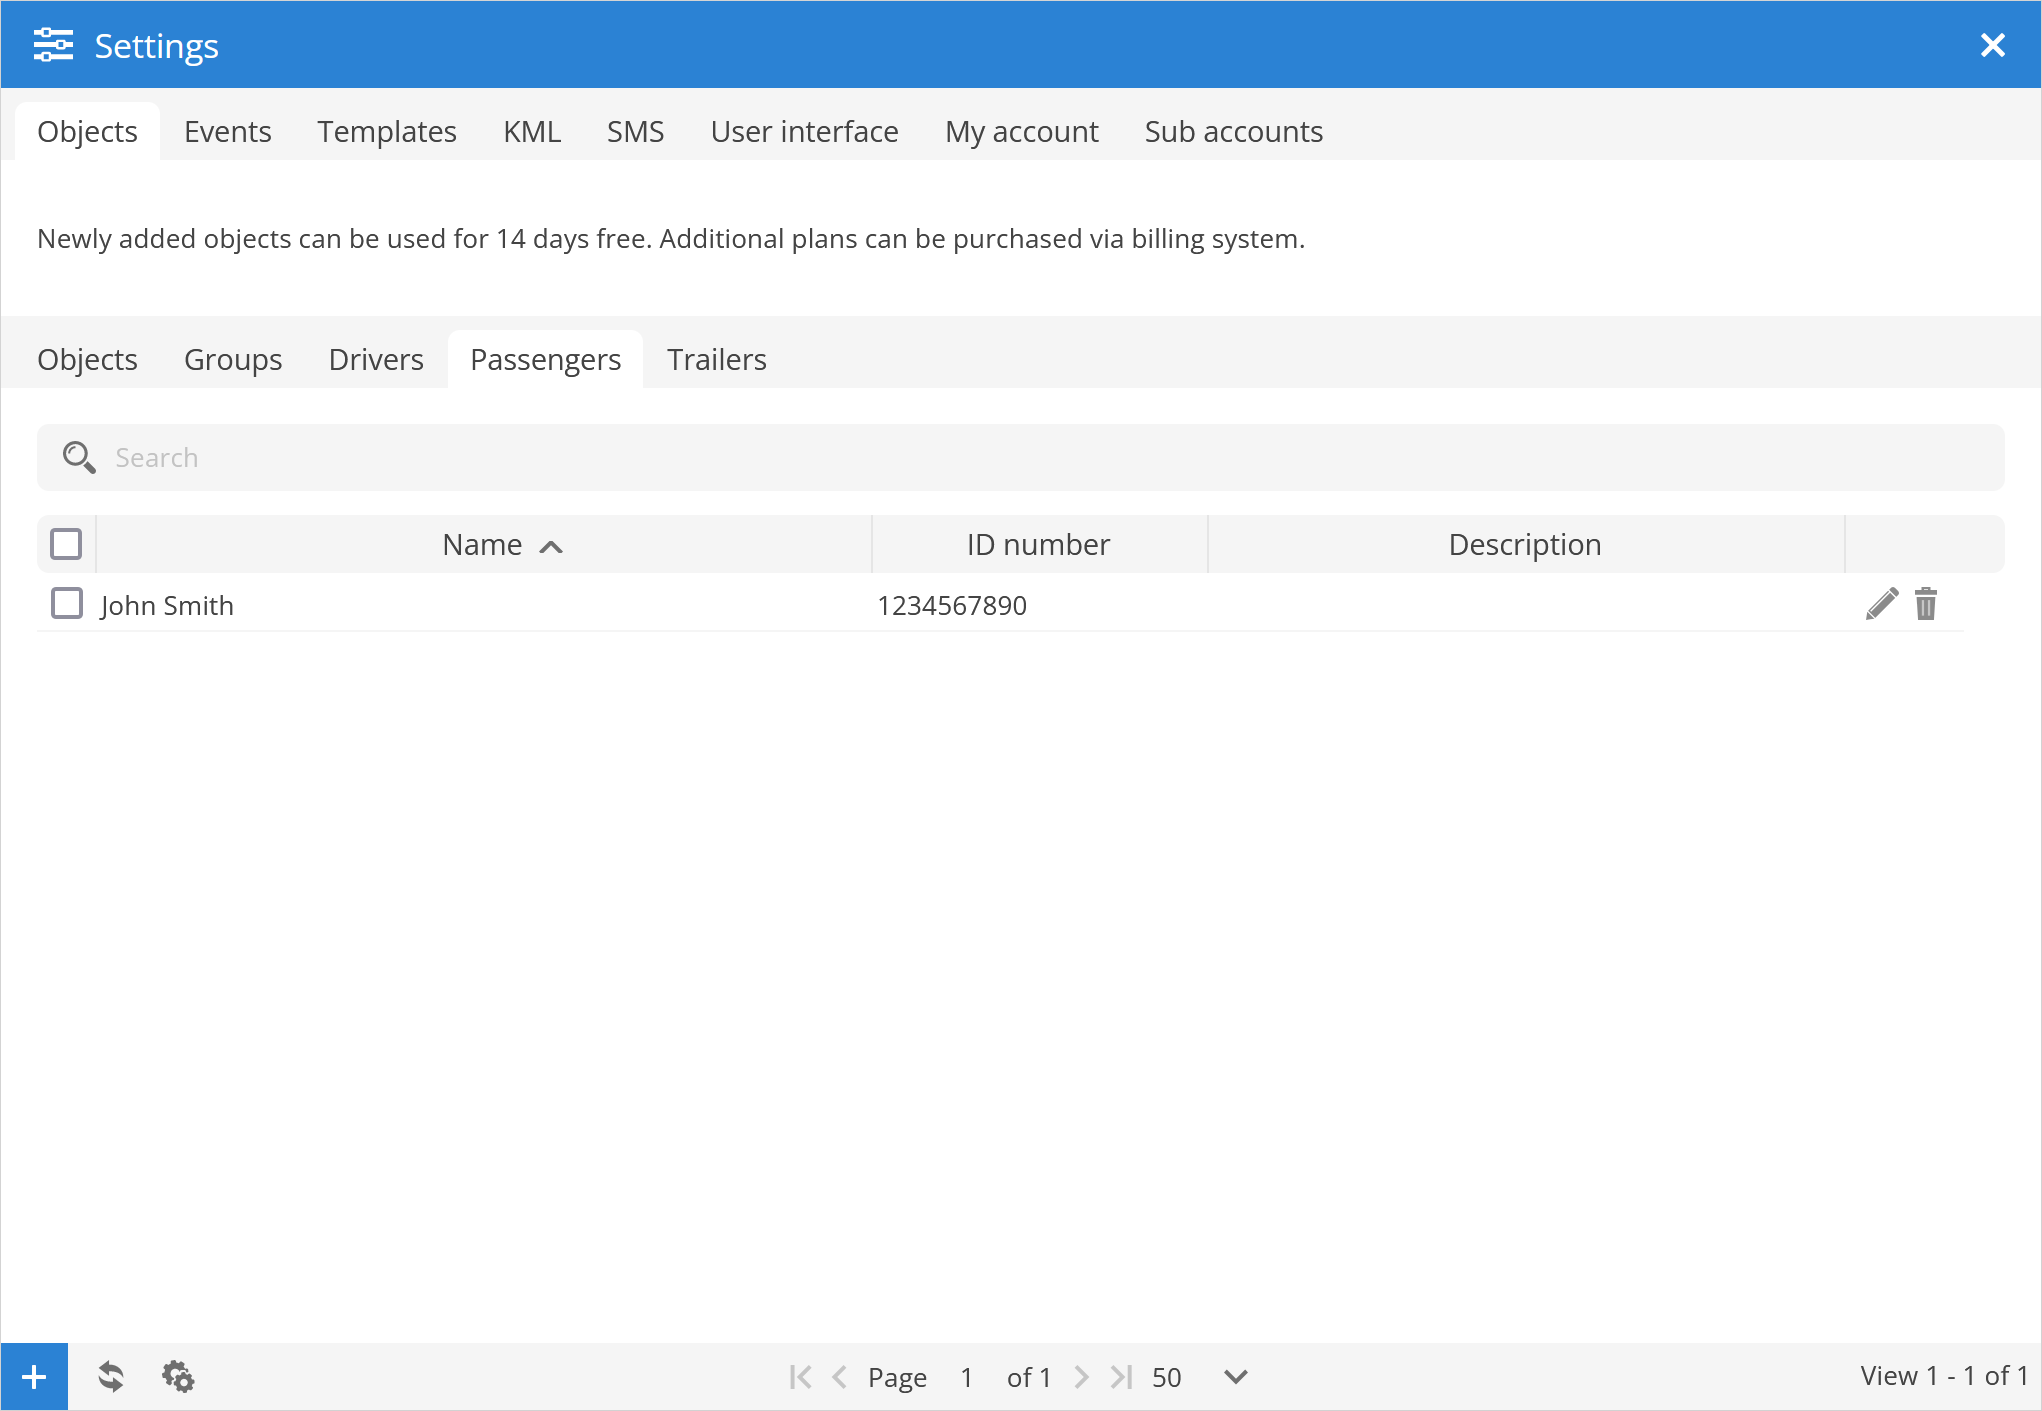The height and width of the screenshot is (1411, 2042).
Task: Tick the John Smith row checkbox
Action: (x=67, y=604)
